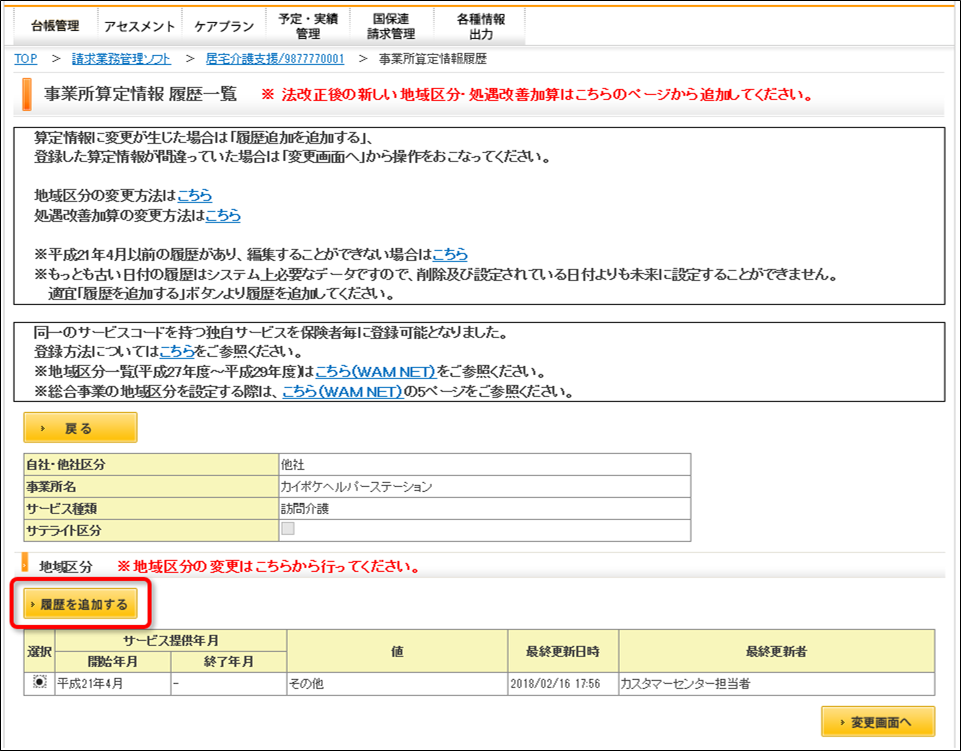Click the 事業所算定情報履歴 breadcrumb text
The height and width of the screenshot is (751, 961).
[x=433, y=59]
